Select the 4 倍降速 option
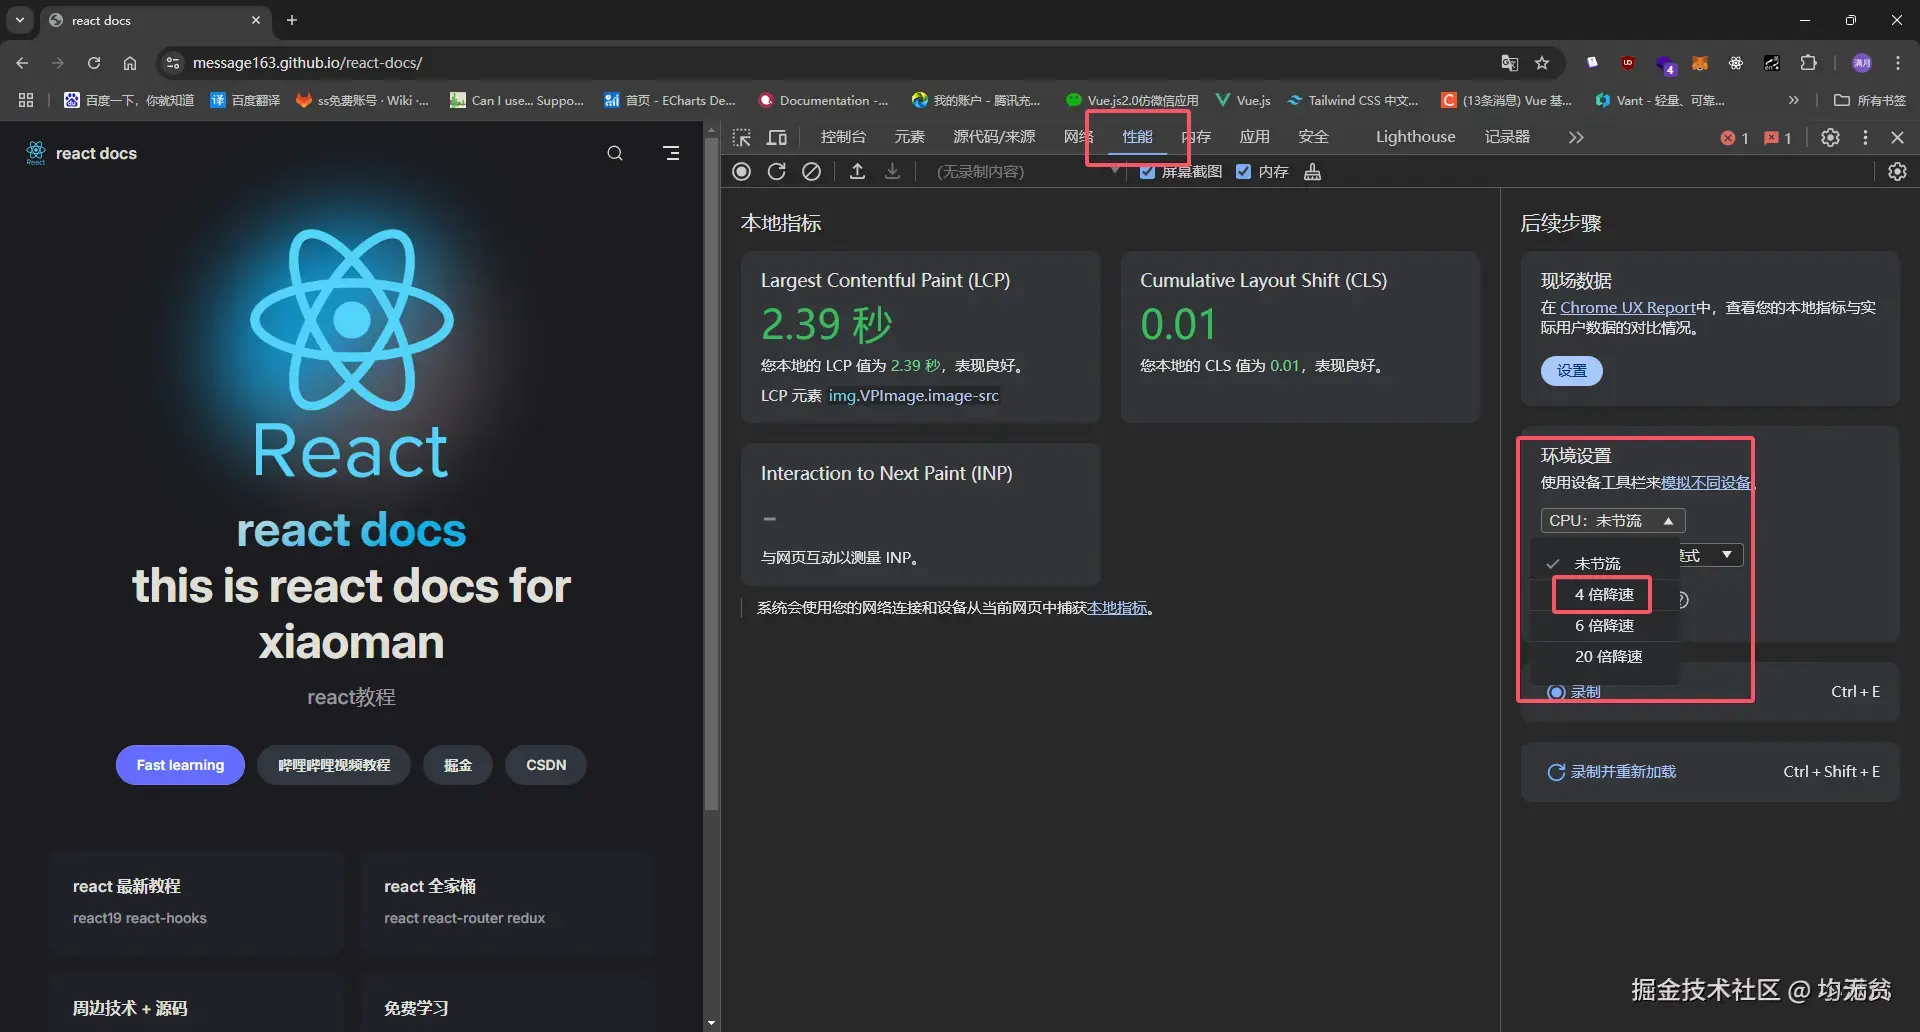 1605,595
